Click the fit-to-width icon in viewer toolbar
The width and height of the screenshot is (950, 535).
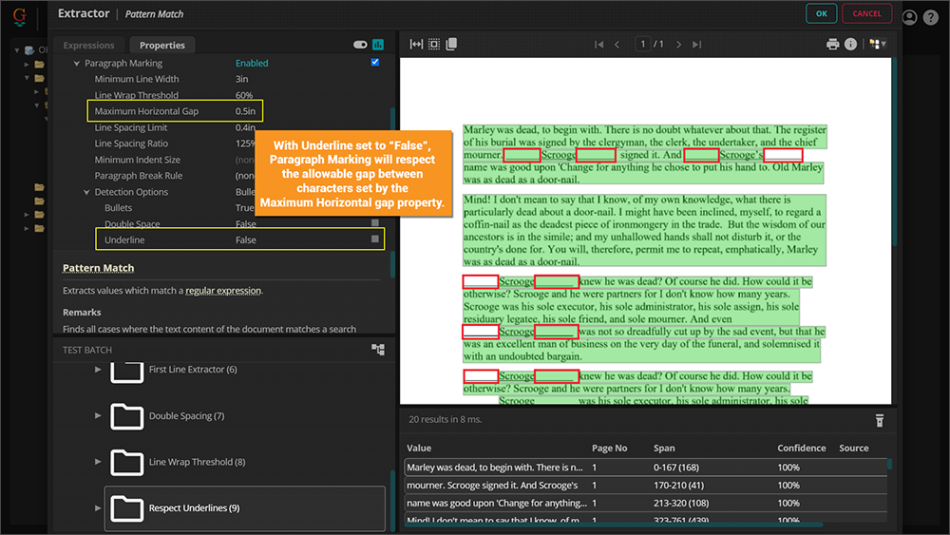coord(416,44)
